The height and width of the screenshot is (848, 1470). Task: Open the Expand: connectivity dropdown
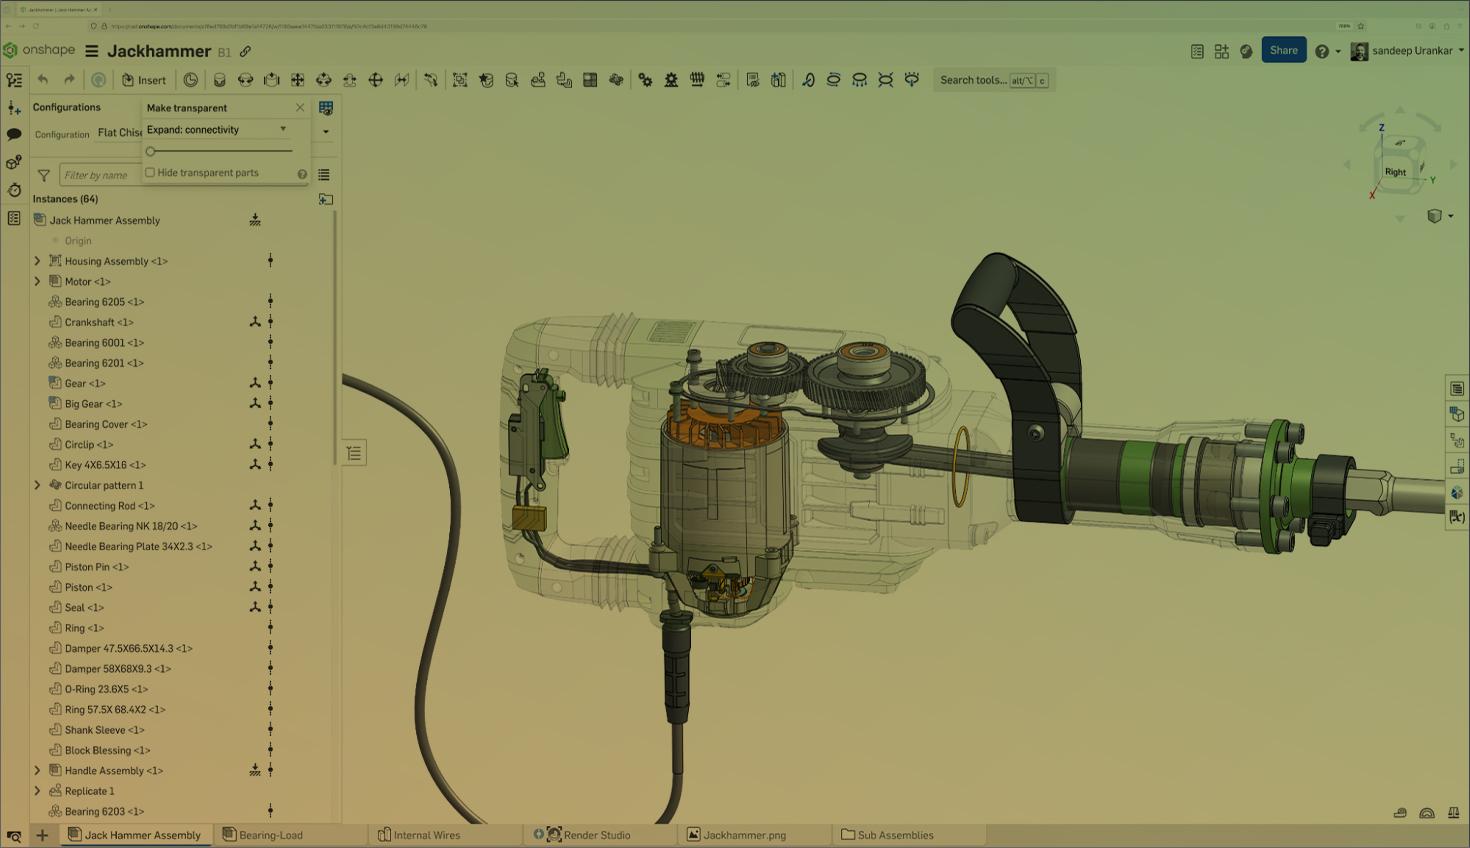216,130
